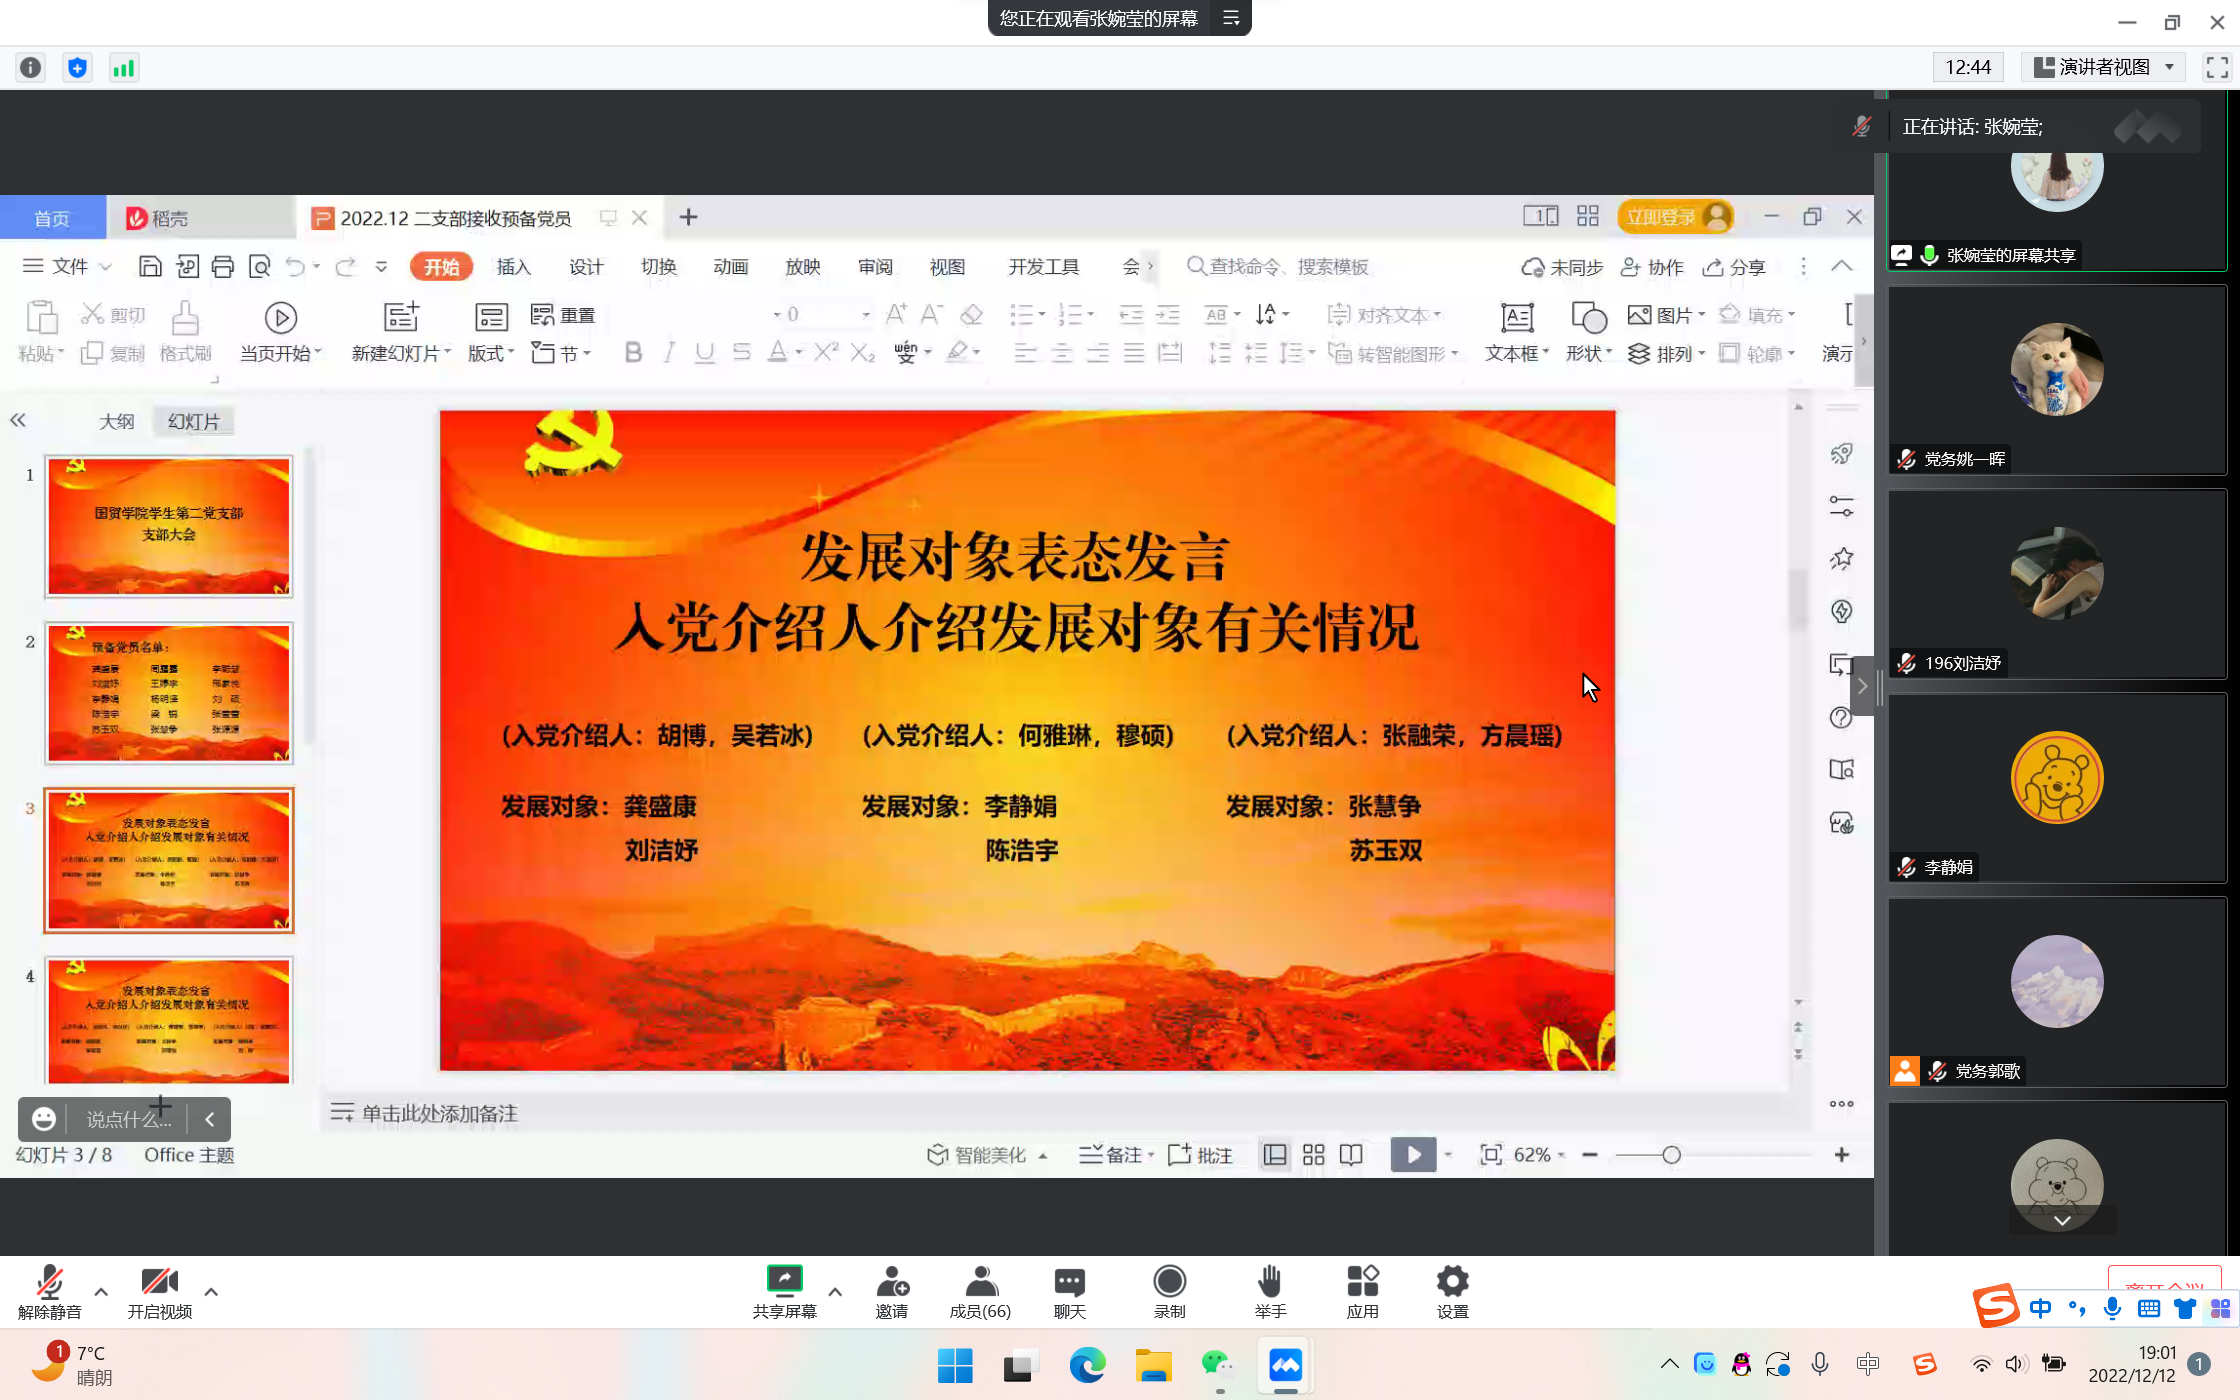Add a new WPS tab with plus
Screen dimensions: 2240x1400
688,217
